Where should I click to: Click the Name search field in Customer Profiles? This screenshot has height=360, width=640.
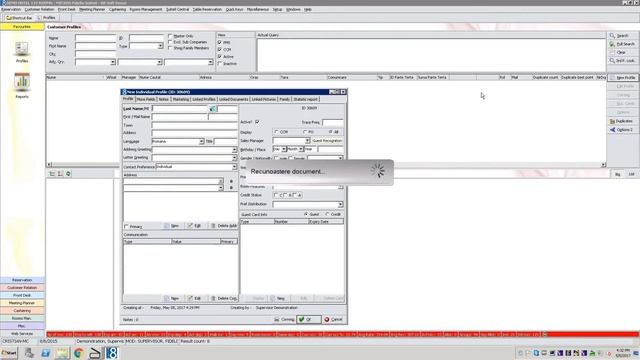(x=96, y=38)
